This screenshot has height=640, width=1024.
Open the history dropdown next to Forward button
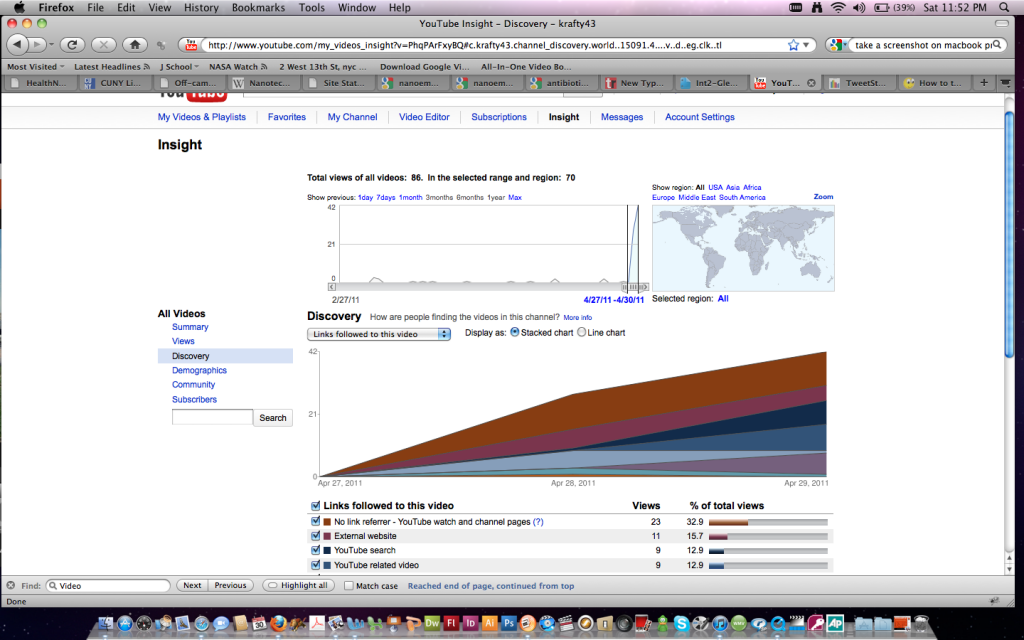pyautogui.click(x=50, y=45)
